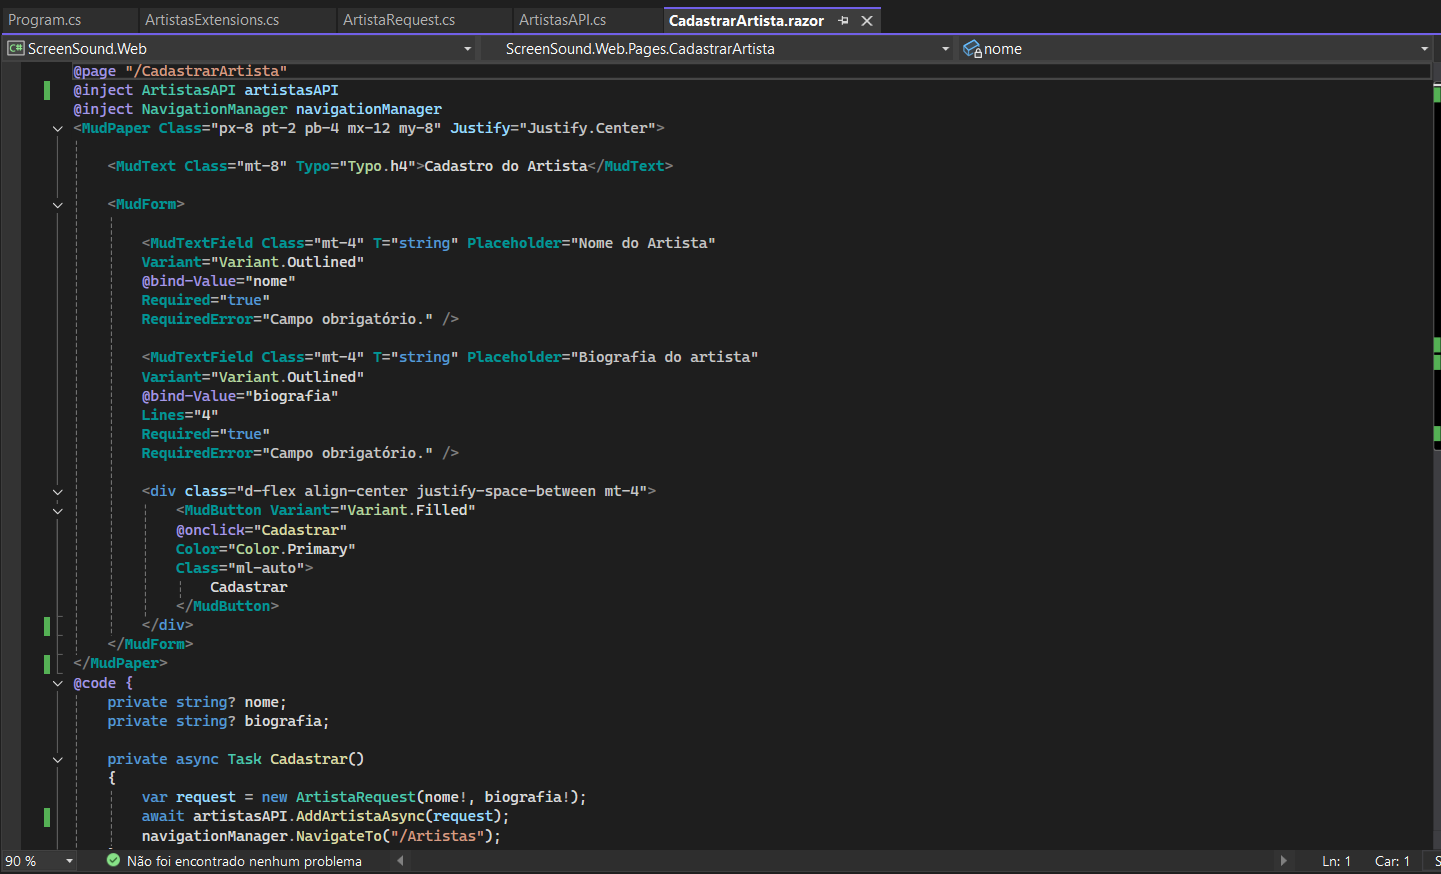The width and height of the screenshot is (1441, 874).
Task: Click the Lines="4" attribute
Action: tap(180, 415)
